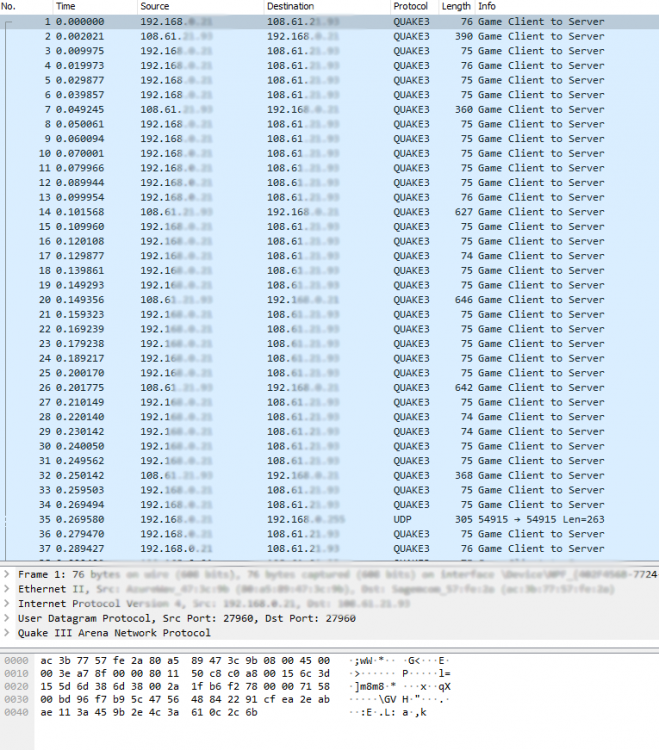The height and width of the screenshot is (750, 659).
Task: Select packet 19 at time 0.149293
Action: click(x=330, y=285)
